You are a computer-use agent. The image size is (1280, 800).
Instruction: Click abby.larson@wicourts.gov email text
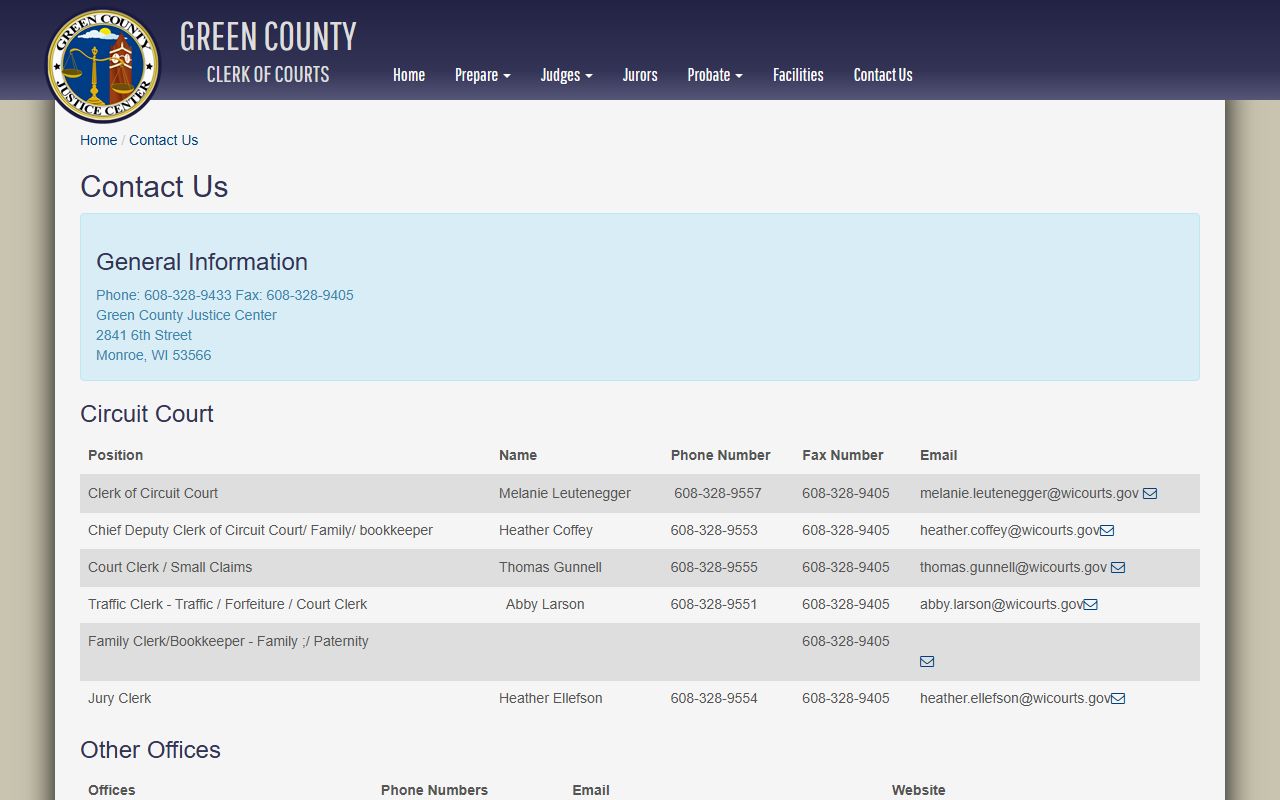[1002, 604]
